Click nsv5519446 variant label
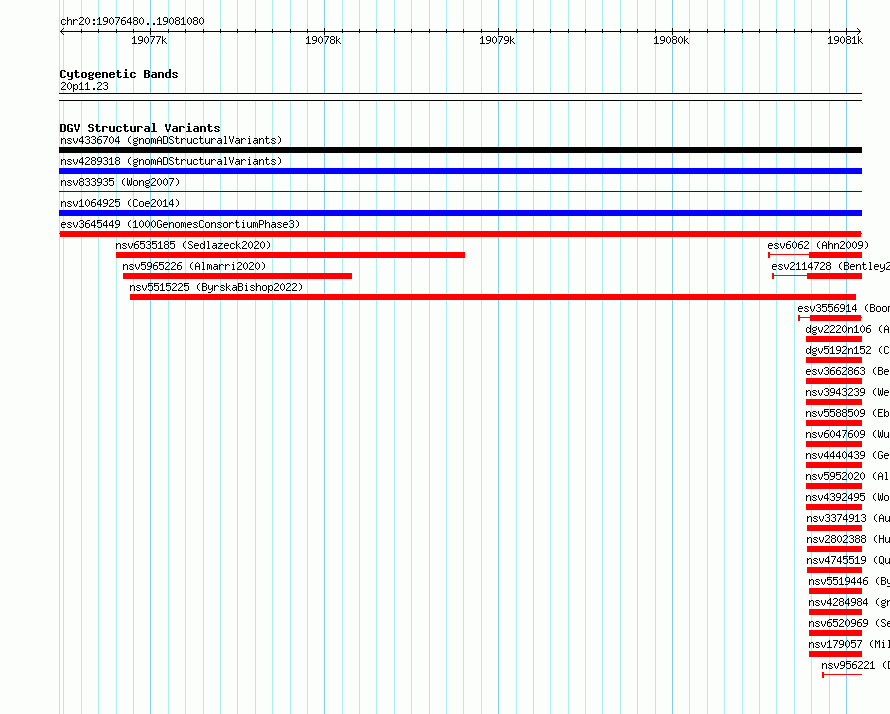The width and height of the screenshot is (890, 714). (x=849, y=581)
